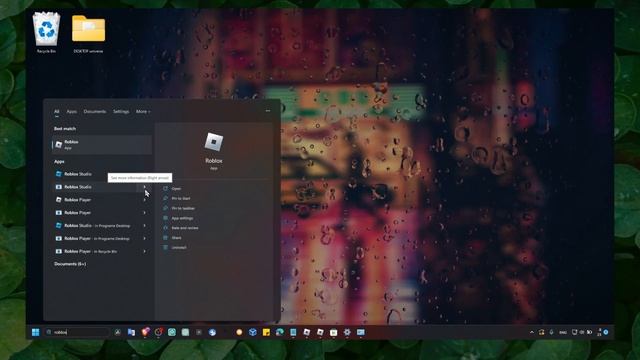
Task: Click the Apps section header
Action: [x=59, y=162]
